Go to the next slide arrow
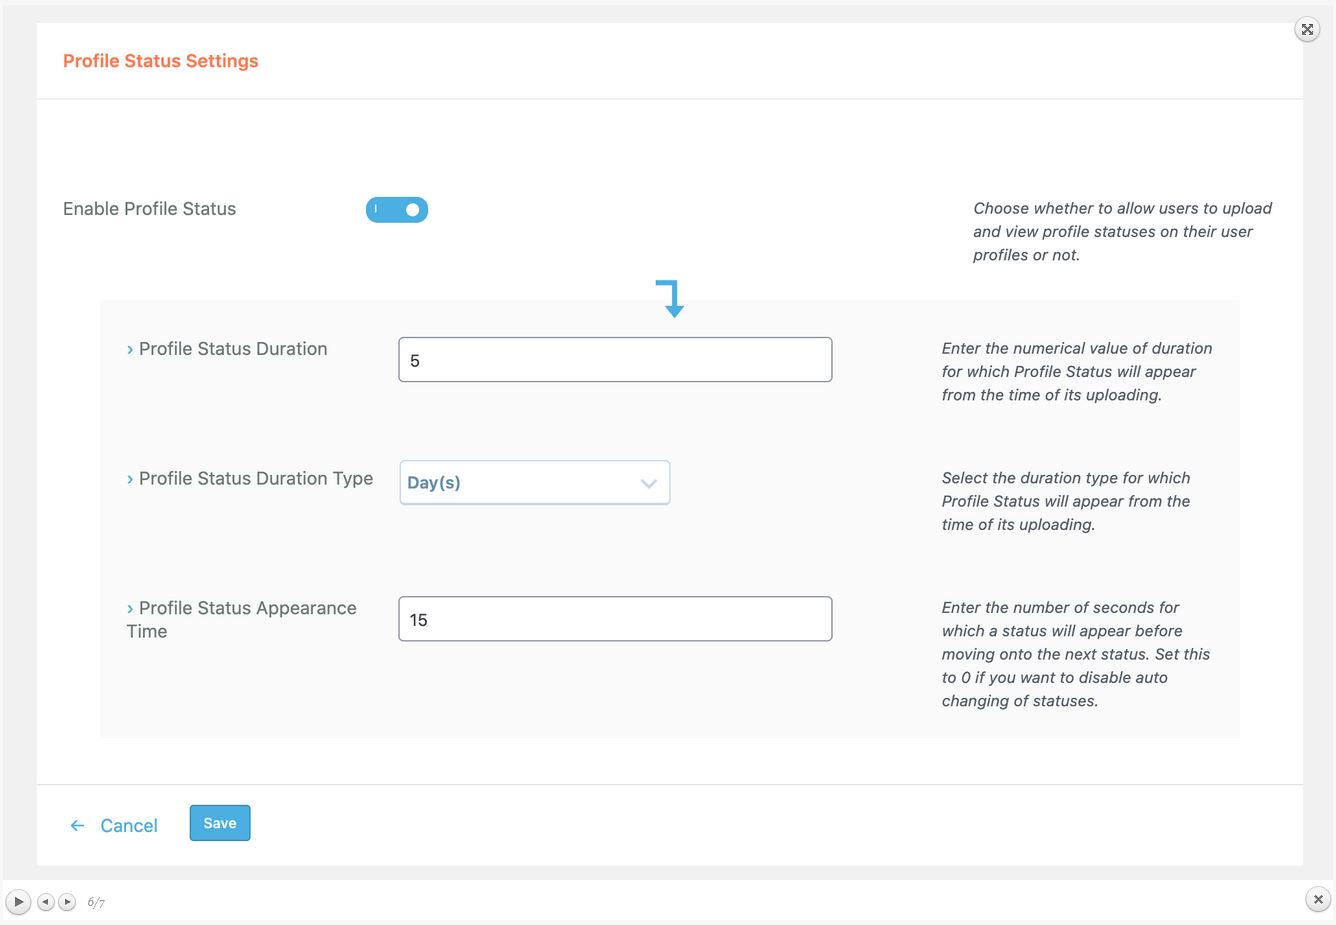1336x925 pixels. tap(67, 902)
